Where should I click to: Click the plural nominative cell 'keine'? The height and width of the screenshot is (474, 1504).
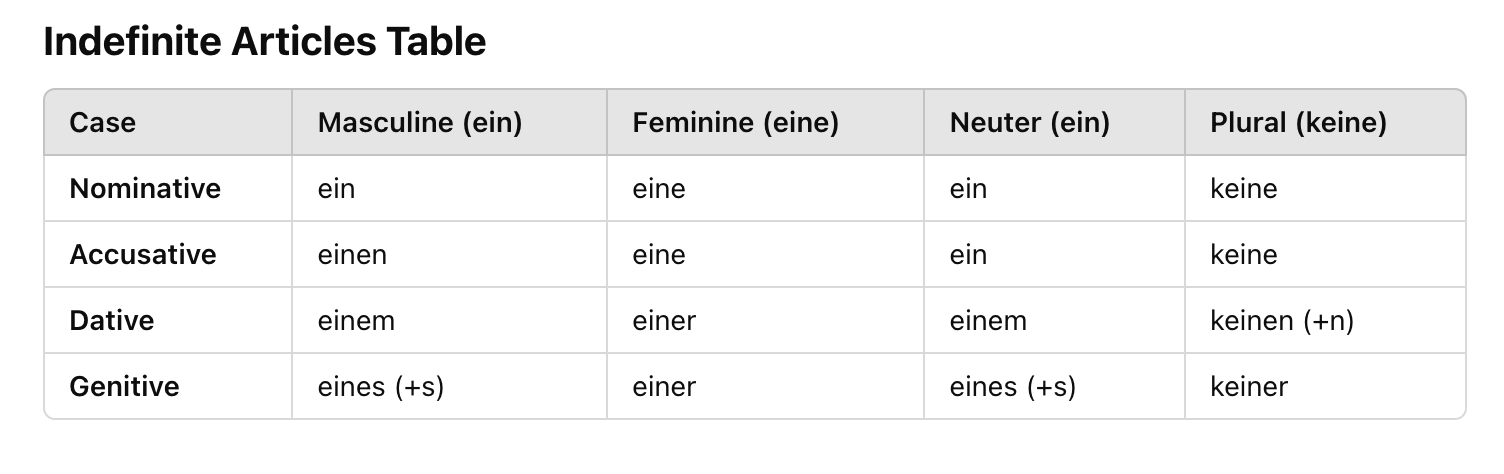click(1244, 188)
